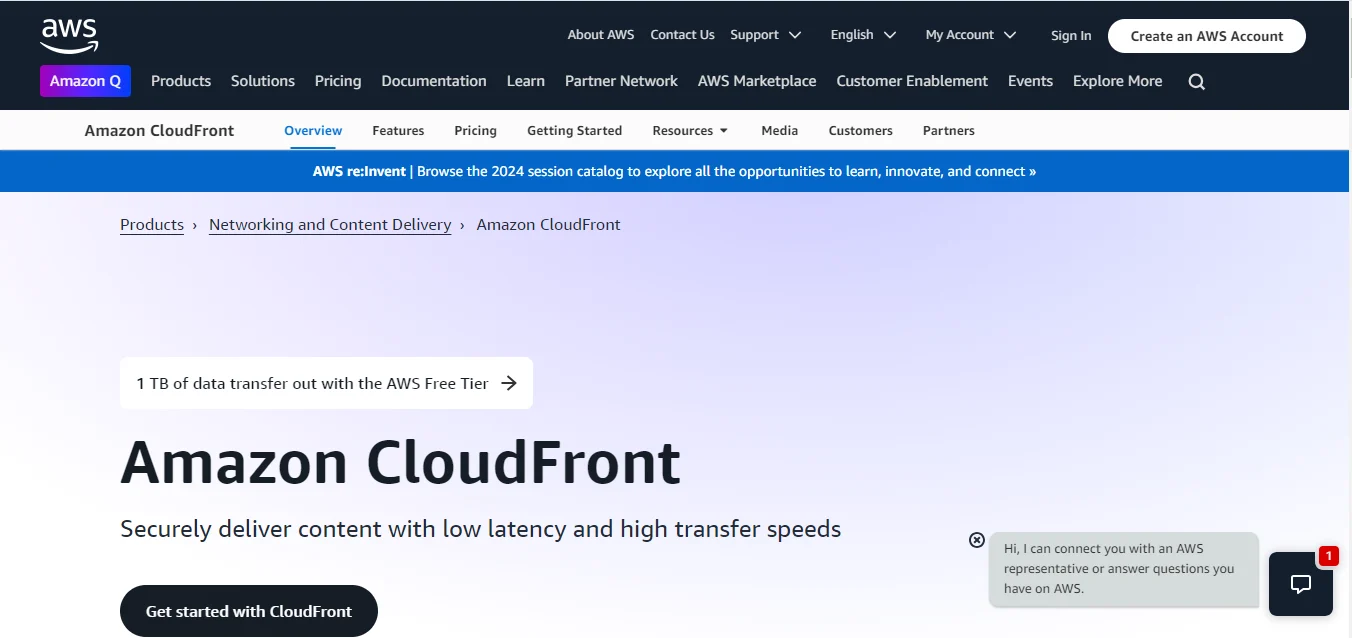Click the Amazon CloudFront main heading
Screen dimensions: 1352x638
pyautogui.click(x=400, y=462)
